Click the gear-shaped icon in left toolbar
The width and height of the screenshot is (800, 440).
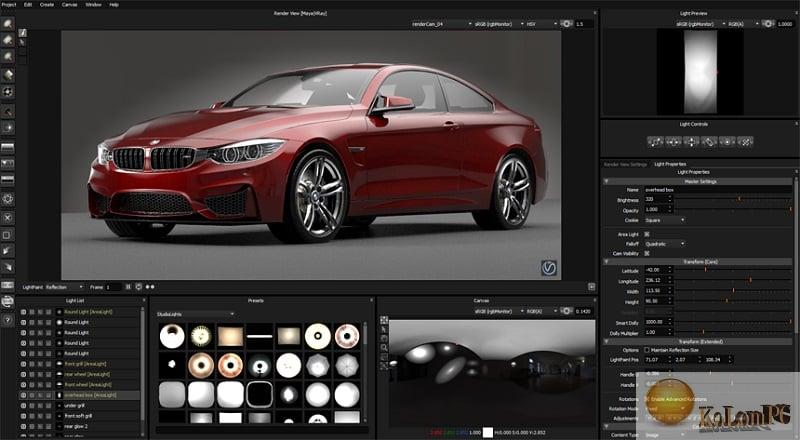8,199
